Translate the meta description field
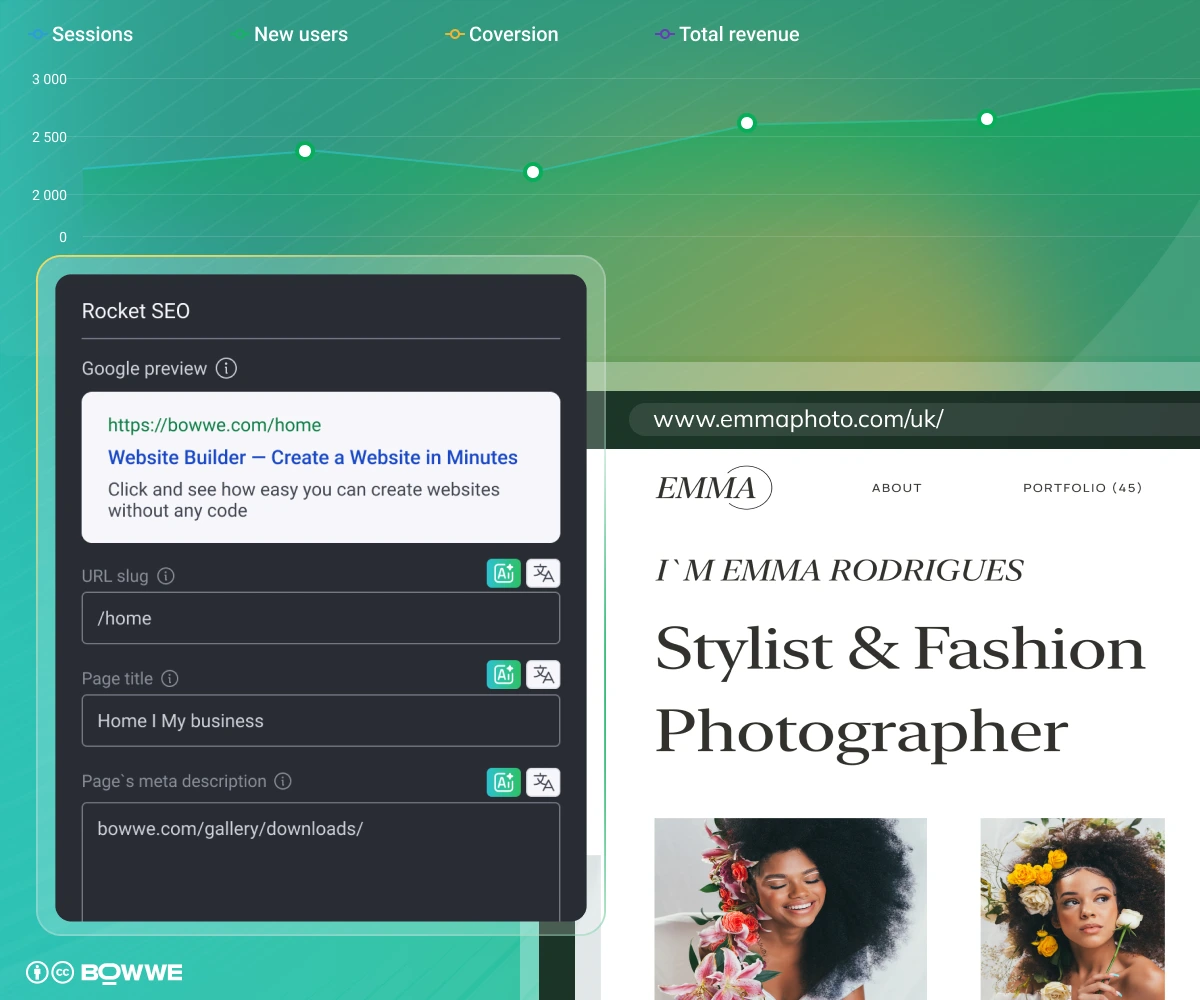This screenshot has width=1200, height=1000. coord(543,782)
